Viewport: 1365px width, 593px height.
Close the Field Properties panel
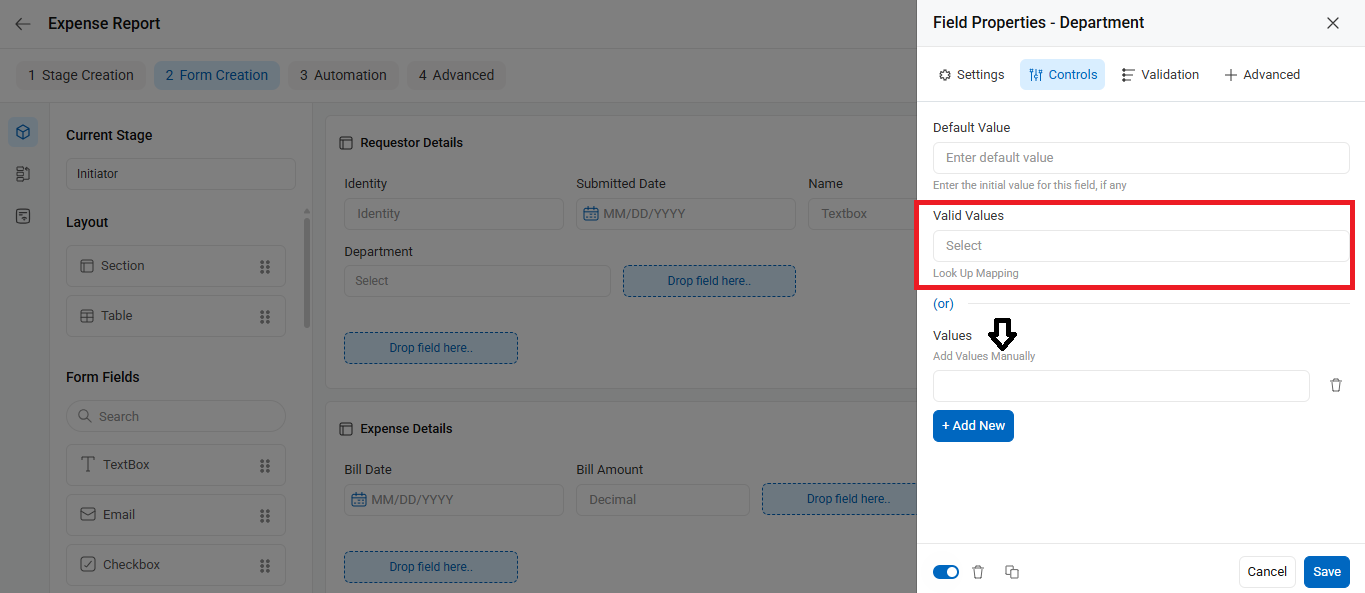click(x=1333, y=23)
